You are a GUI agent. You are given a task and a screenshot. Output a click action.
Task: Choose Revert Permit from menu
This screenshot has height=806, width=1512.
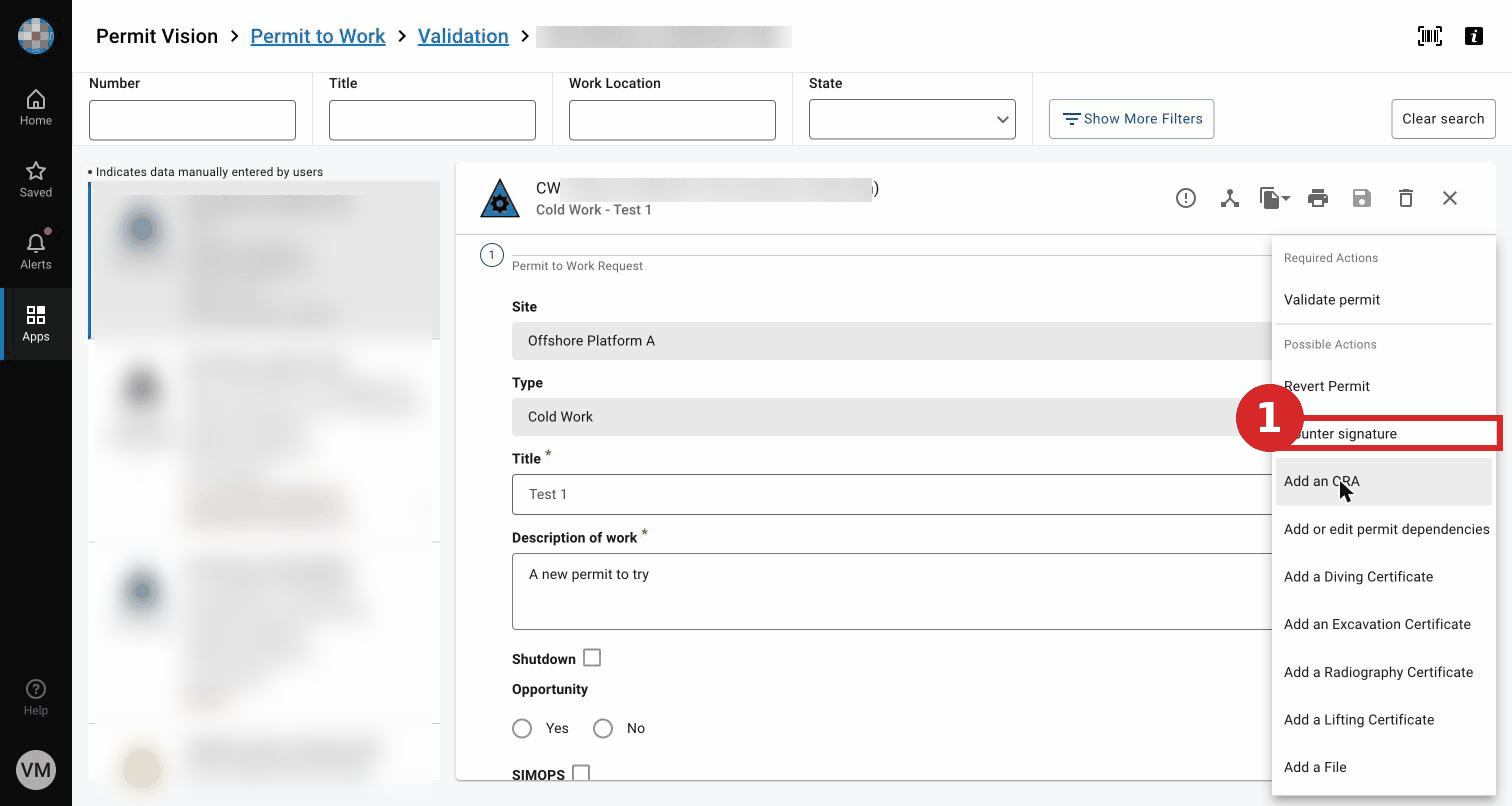point(1384,386)
